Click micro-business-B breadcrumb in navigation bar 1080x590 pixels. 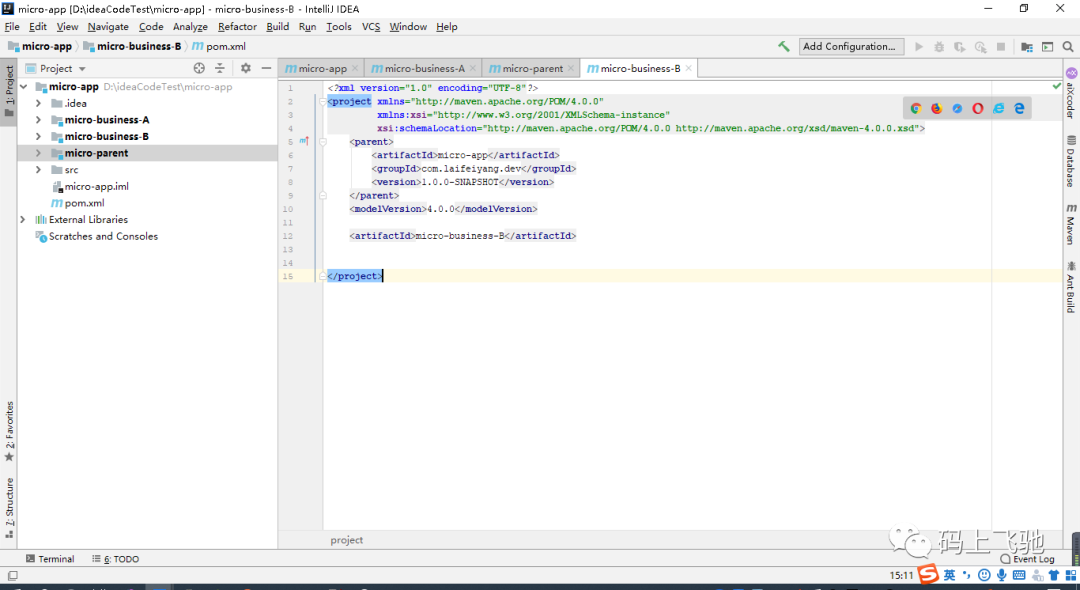coord(132,47)
